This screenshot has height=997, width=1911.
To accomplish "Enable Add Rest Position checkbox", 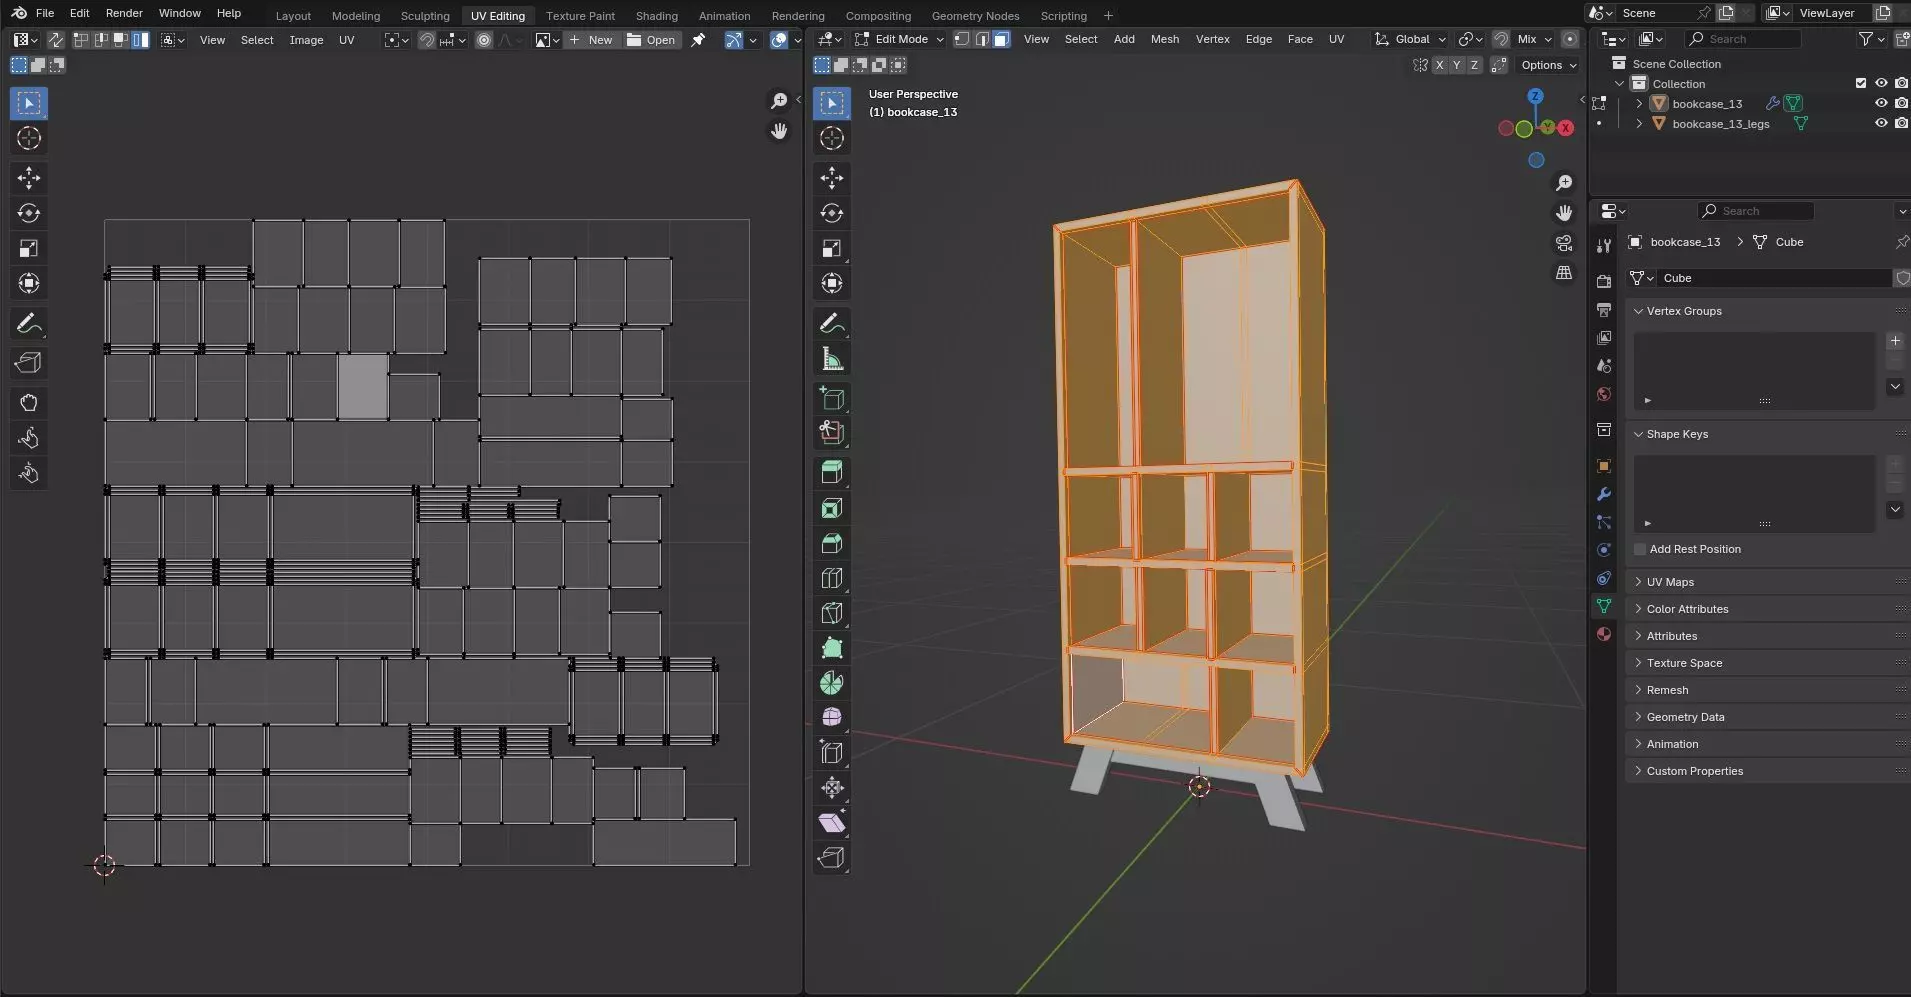I will point(1640,549).
